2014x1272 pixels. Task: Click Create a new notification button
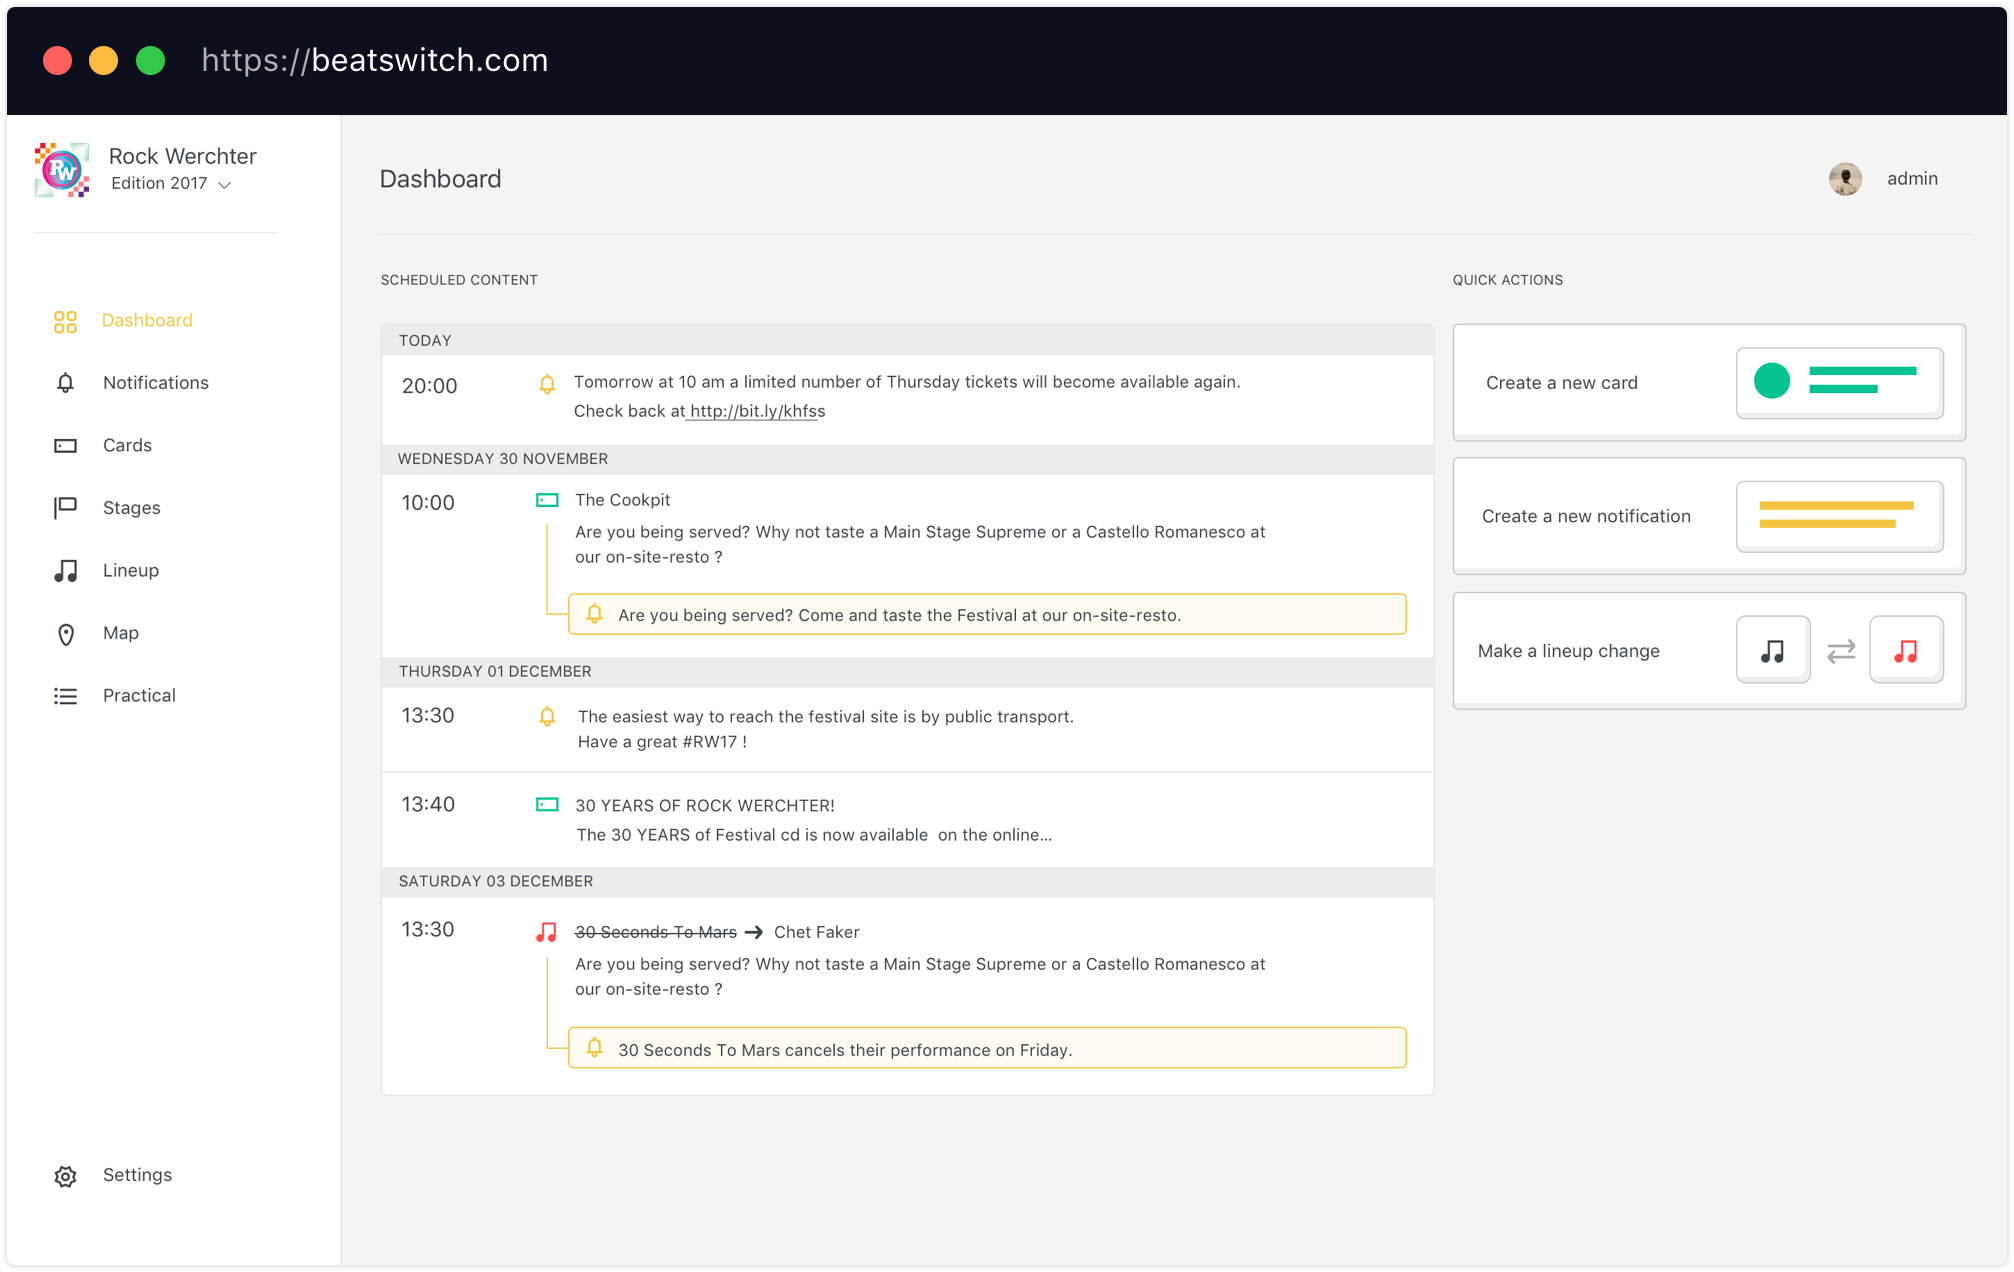[x=1708, y=513]
